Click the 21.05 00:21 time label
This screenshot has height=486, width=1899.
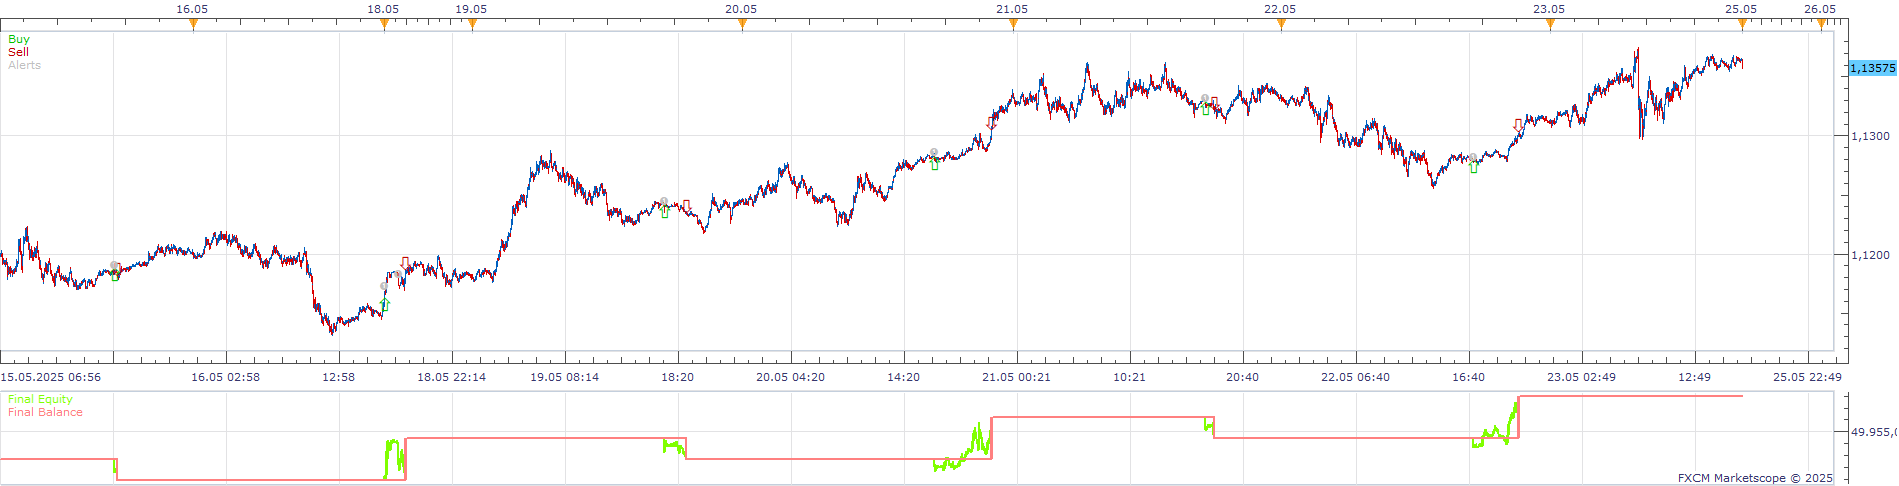click(1016, 377)
